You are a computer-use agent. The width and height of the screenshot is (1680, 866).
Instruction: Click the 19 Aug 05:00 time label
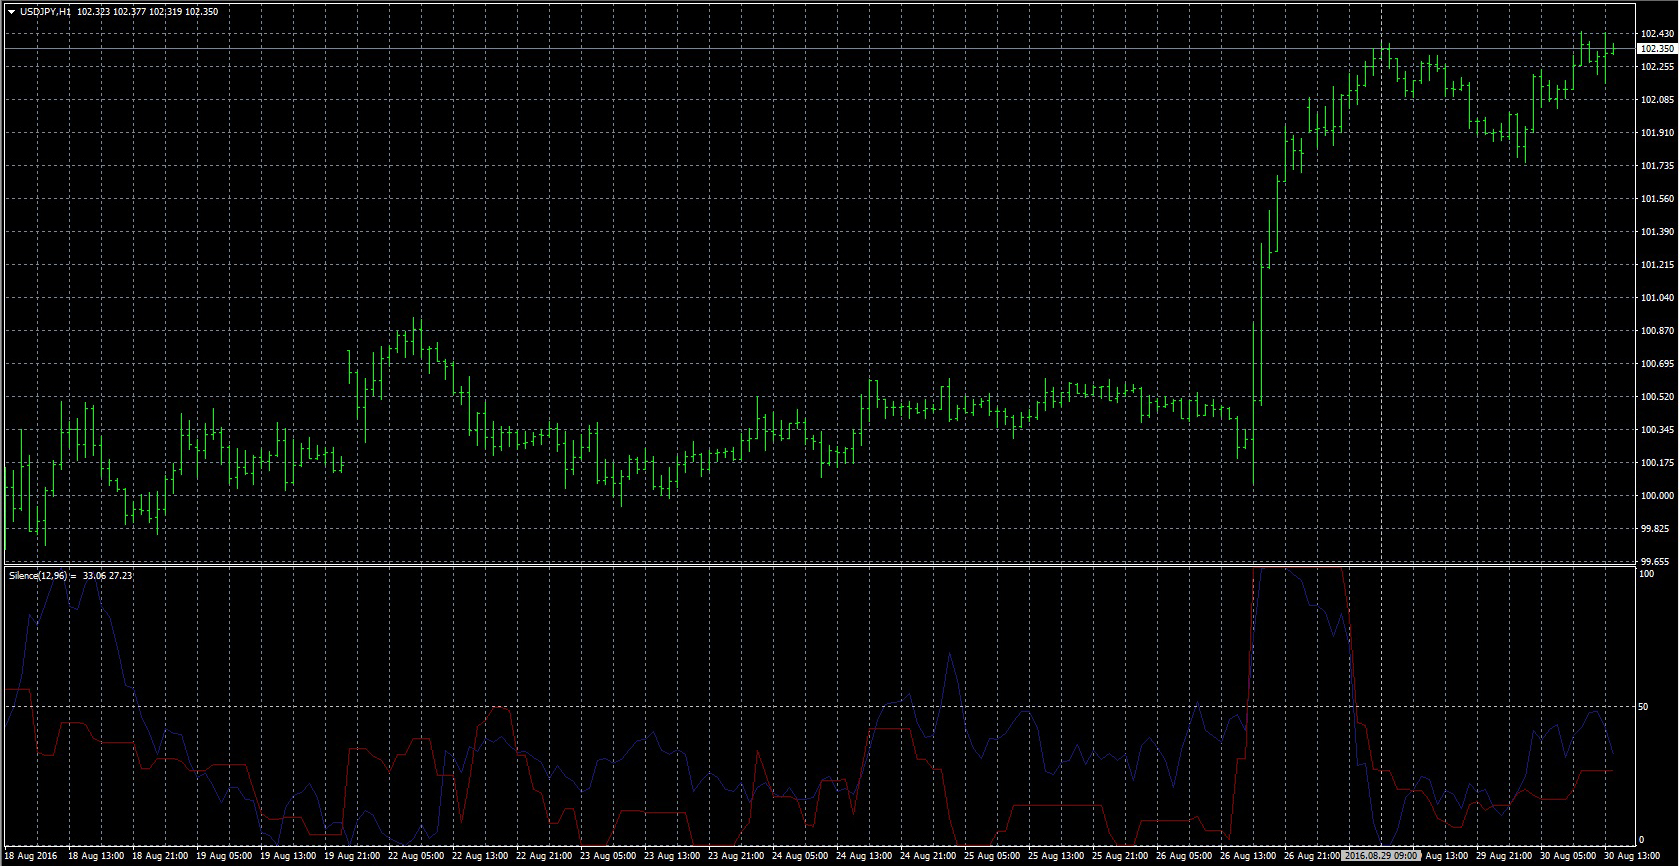[x=224, y=856]
